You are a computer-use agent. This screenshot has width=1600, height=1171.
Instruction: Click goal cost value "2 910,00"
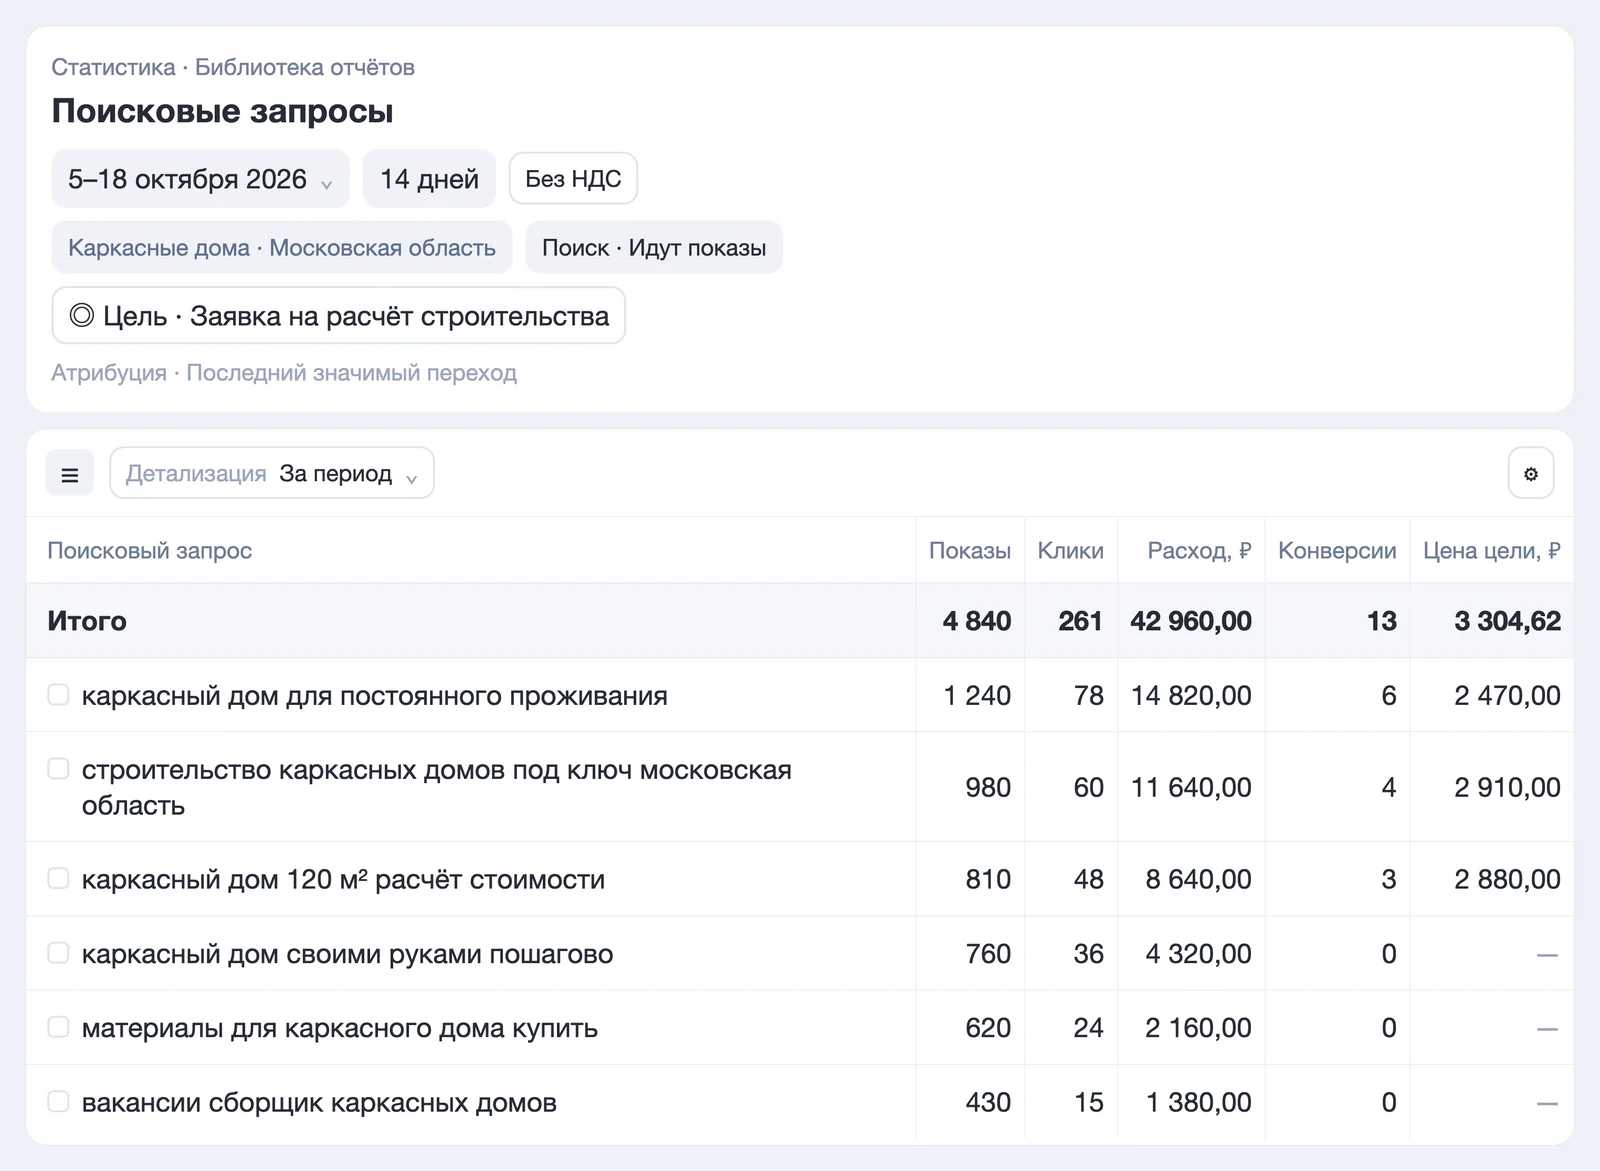1508,787
